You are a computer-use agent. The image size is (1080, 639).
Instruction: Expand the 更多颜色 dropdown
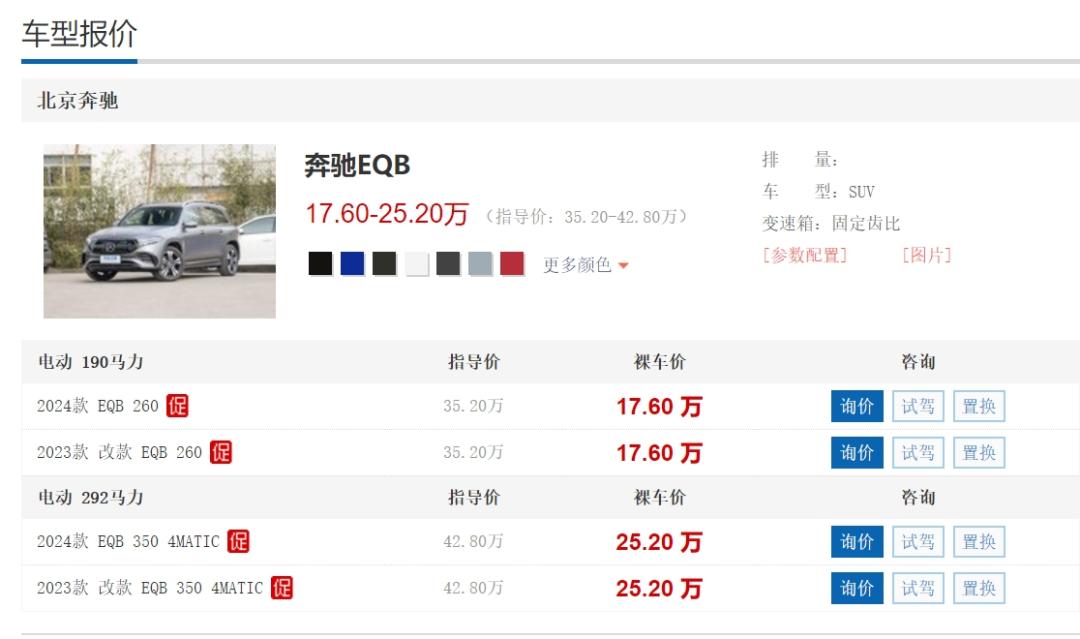pos(585,265)
